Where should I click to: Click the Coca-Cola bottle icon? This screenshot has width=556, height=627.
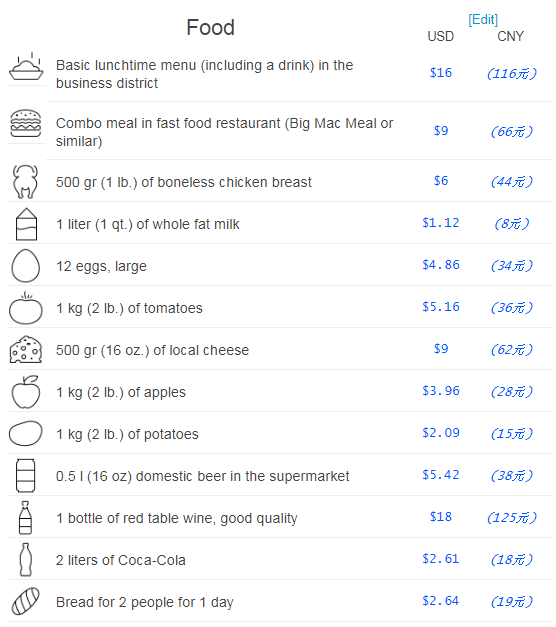point(26,560)
